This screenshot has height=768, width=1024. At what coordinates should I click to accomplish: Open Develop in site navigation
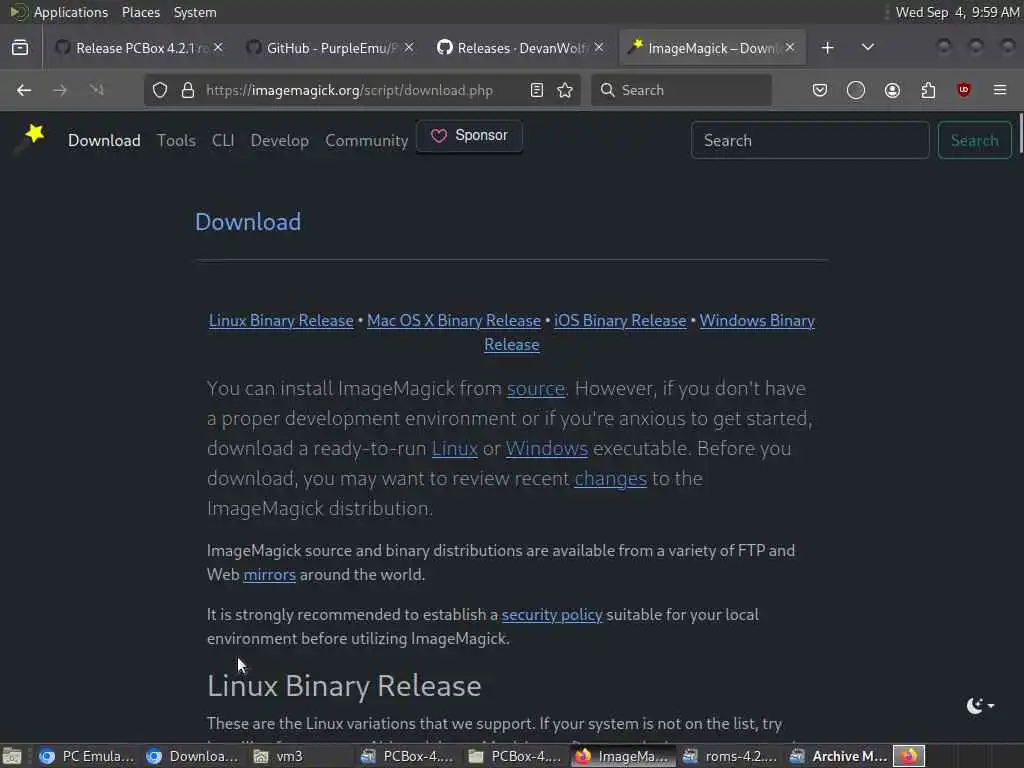(280, 140)
